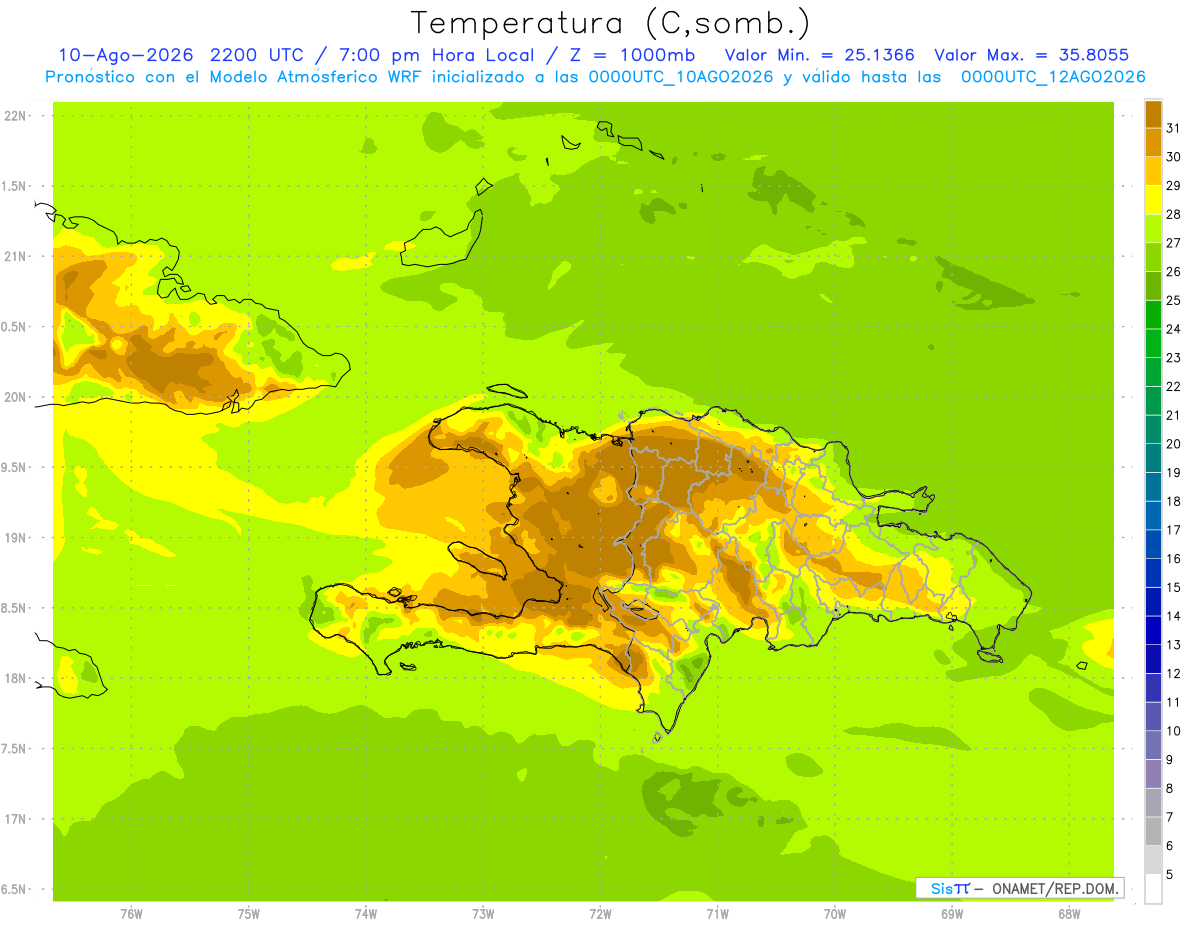Click the legend value '31'
1200x927 pixels.
click(x=1174, y=128)
